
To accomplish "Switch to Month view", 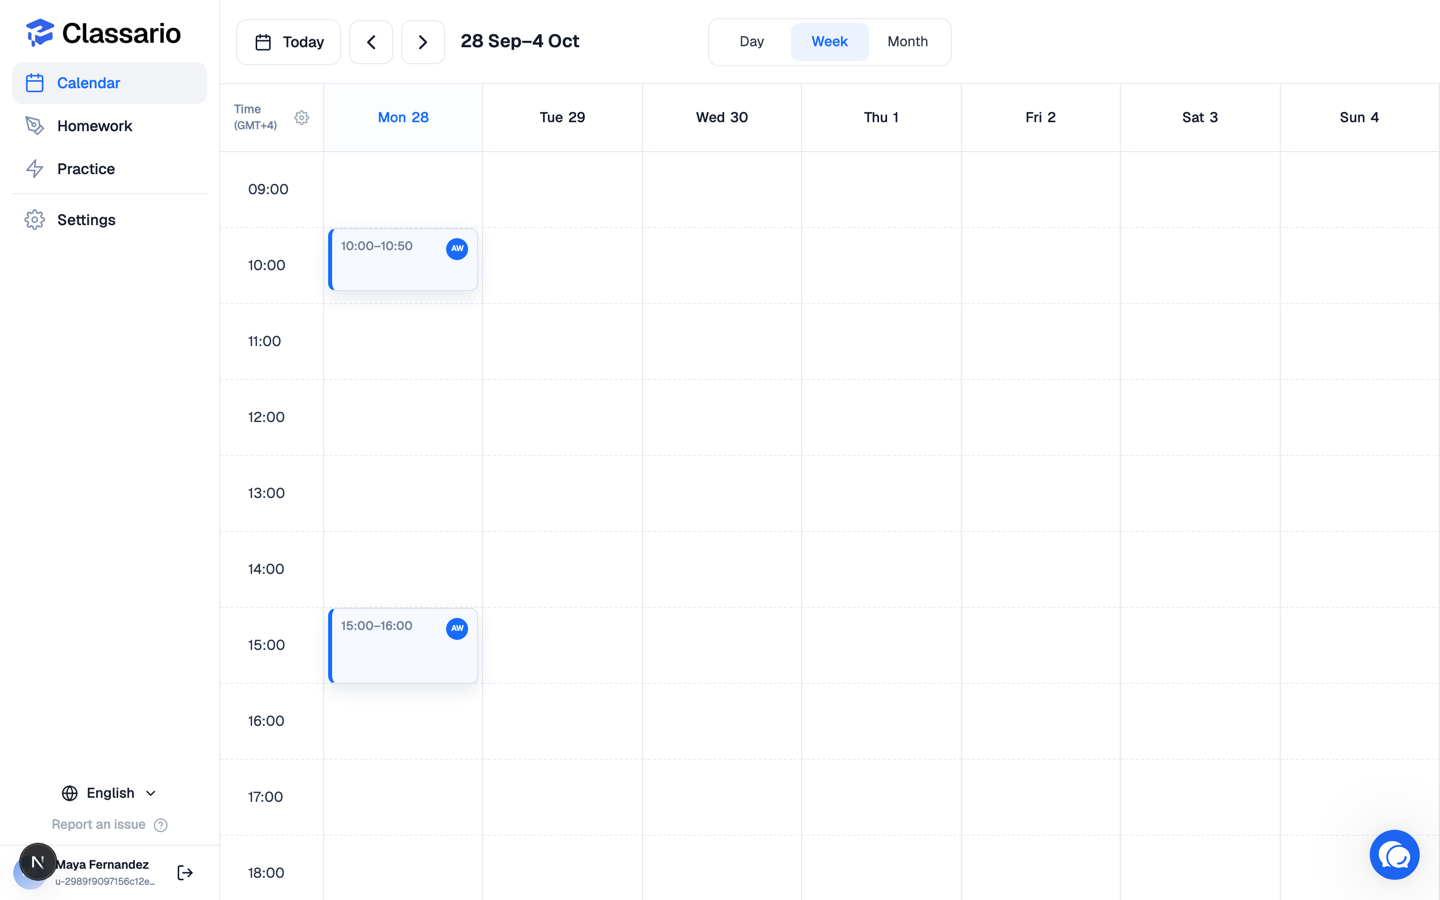I will pyautogui.click(x=908, y=42).
